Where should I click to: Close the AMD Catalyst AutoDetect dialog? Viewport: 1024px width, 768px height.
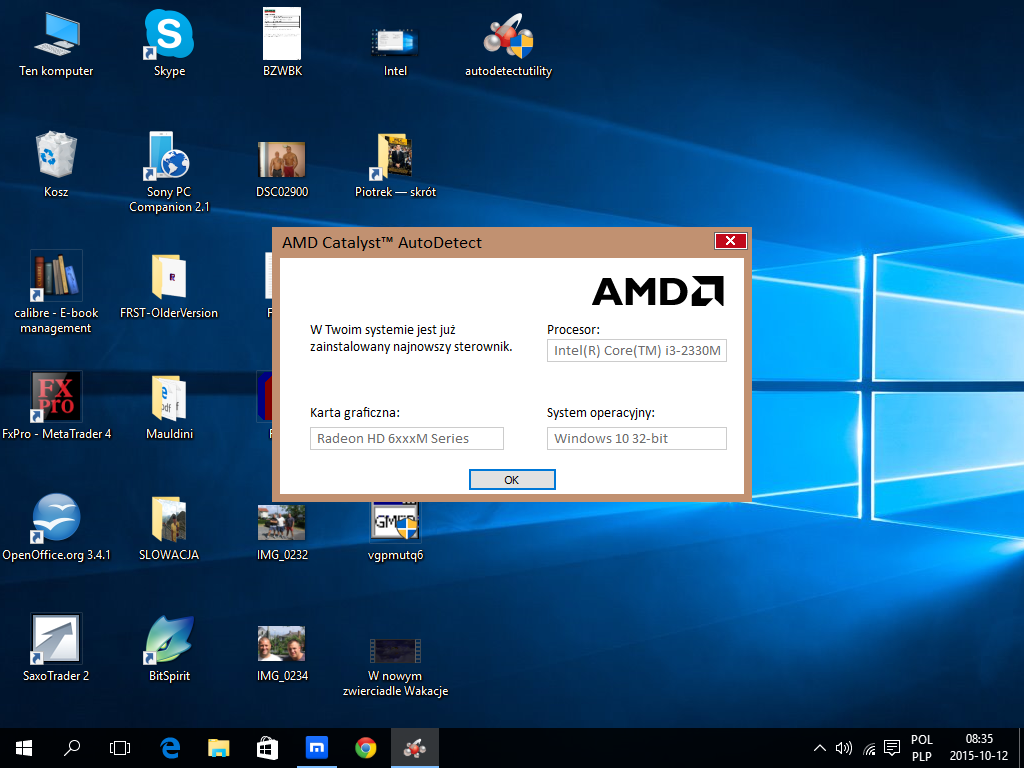click(x=730, y=241)
